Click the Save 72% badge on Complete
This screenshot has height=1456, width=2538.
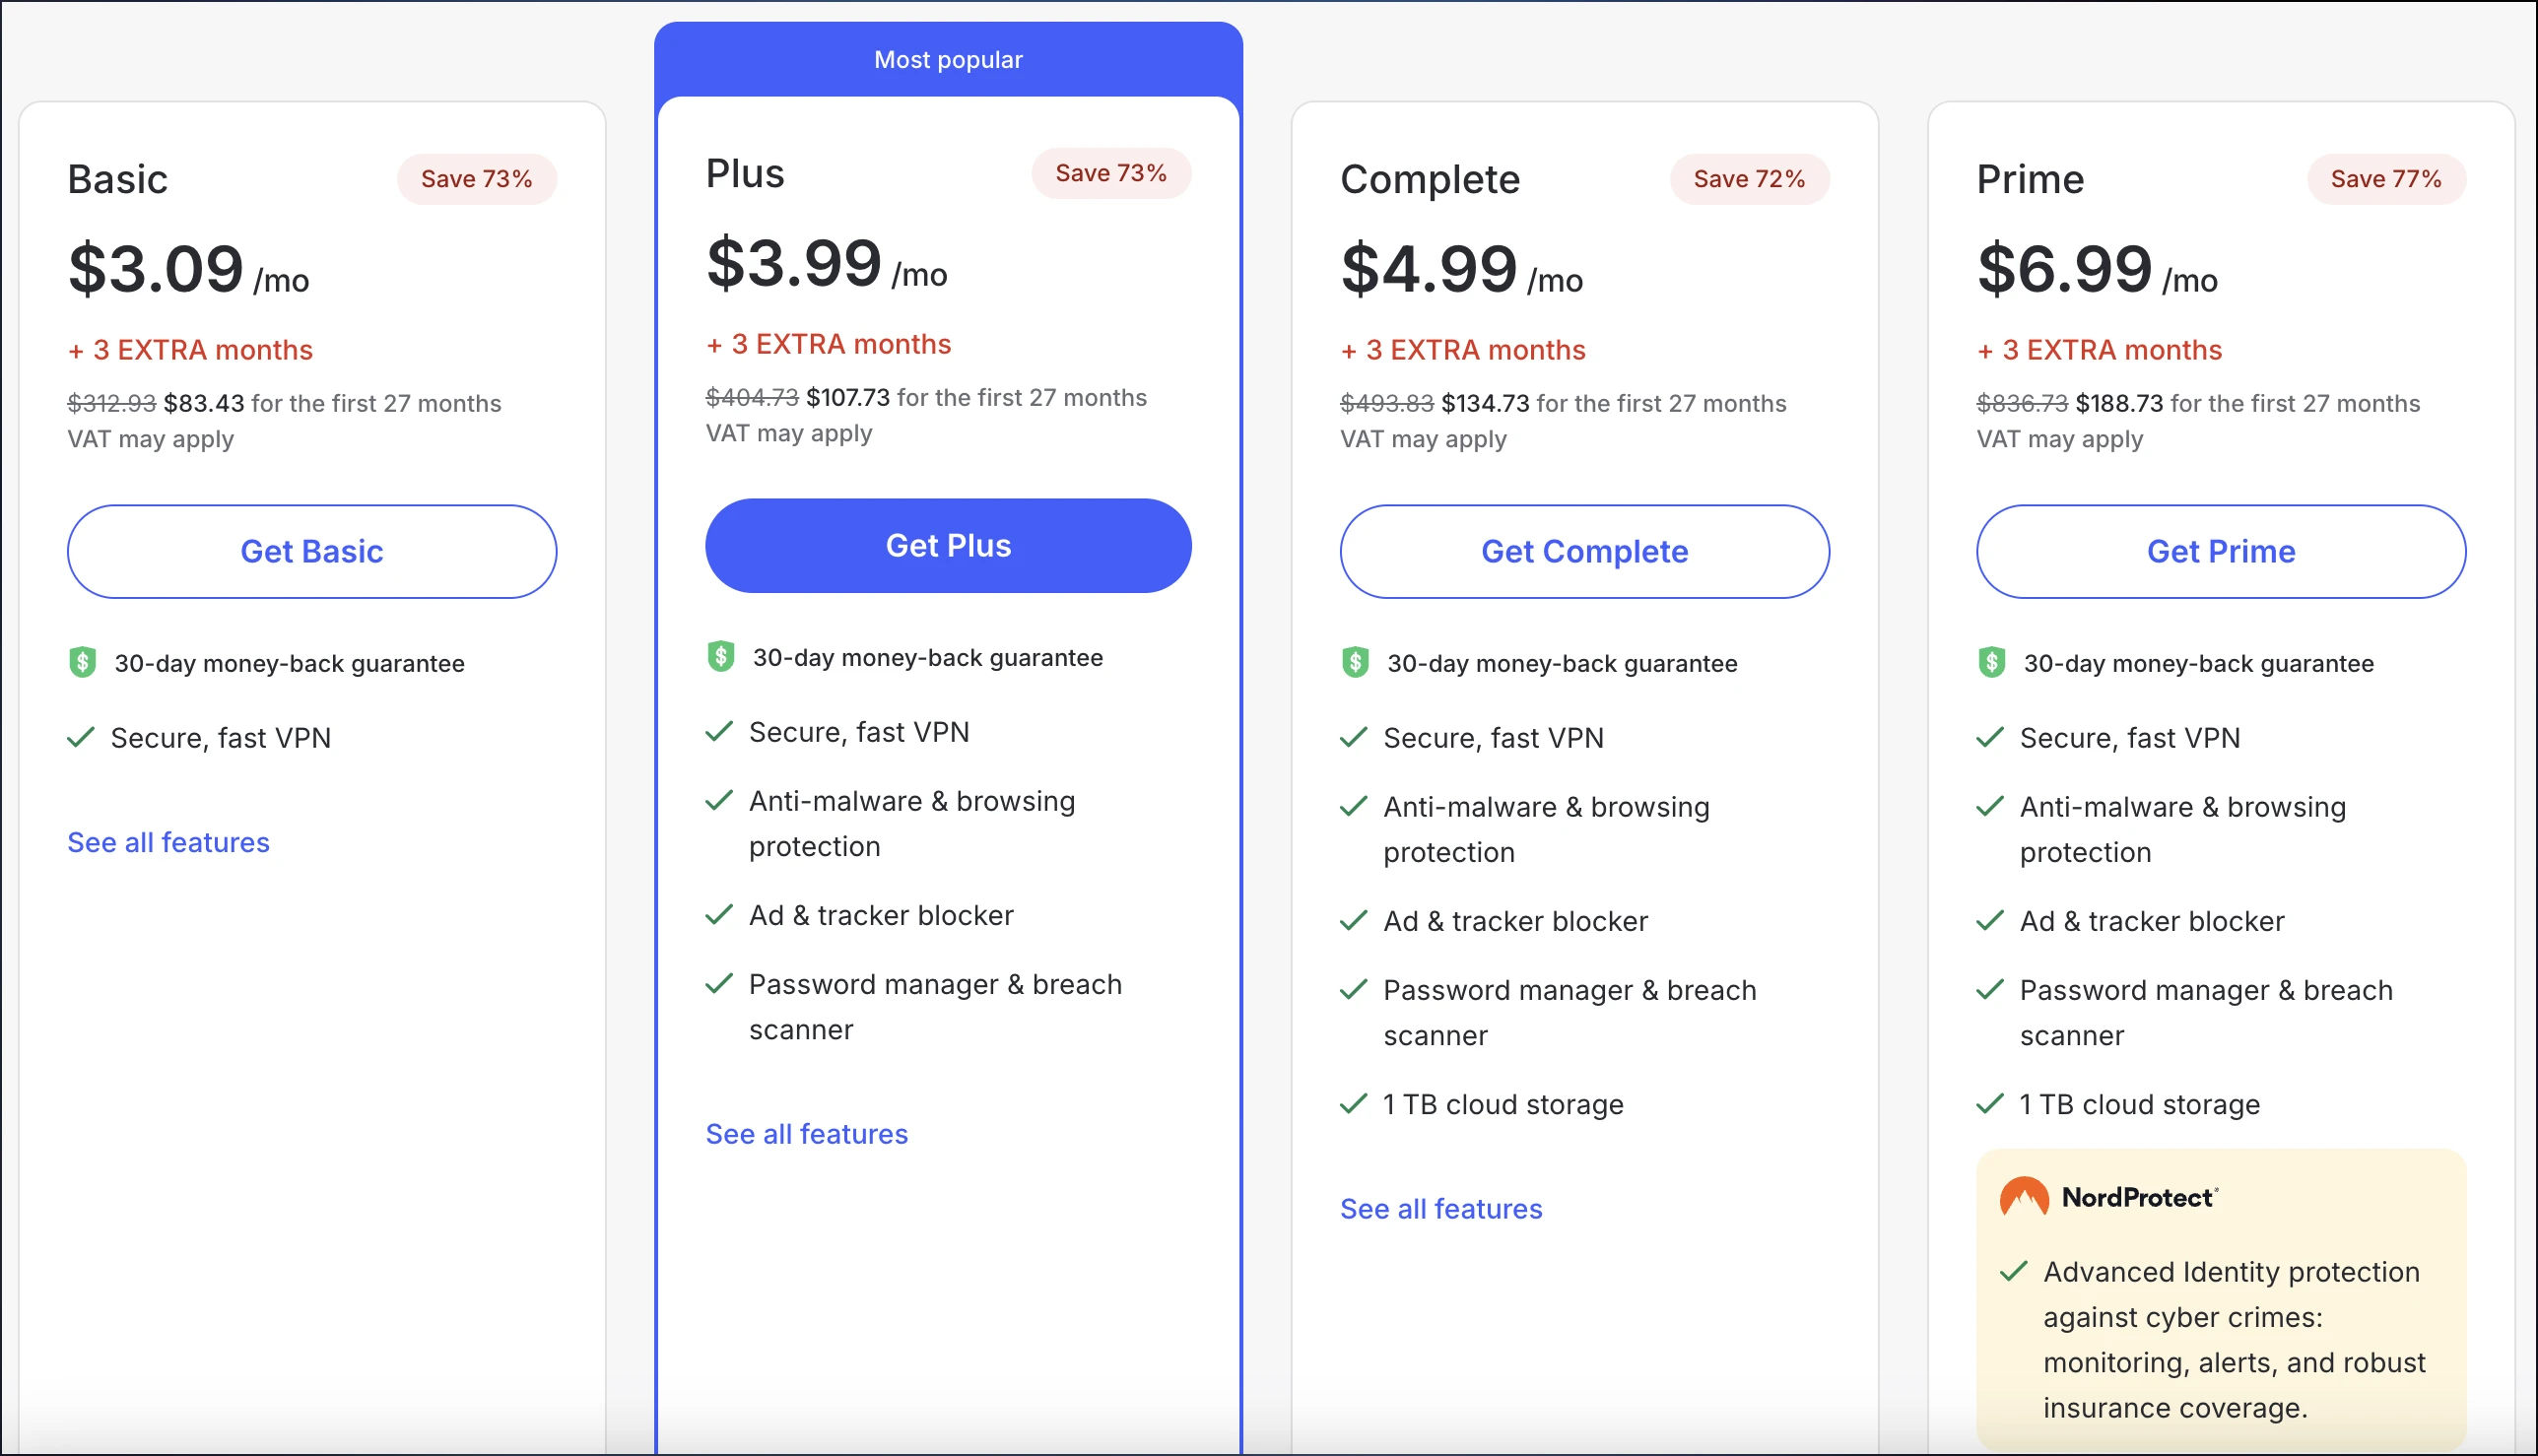pyautogui.click(x=1749, y=179)
